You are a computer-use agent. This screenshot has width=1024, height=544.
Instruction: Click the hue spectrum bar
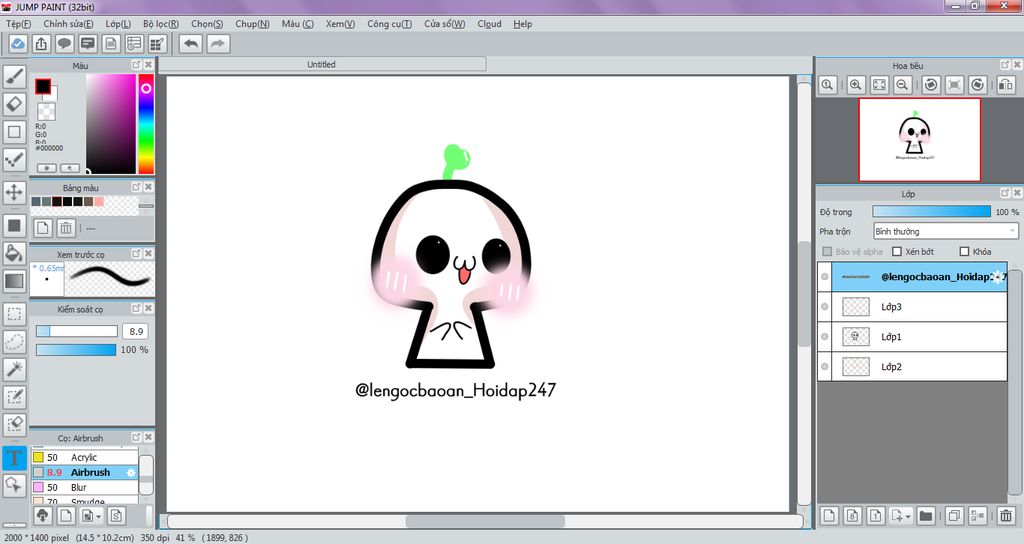click(x=146, y=123)
